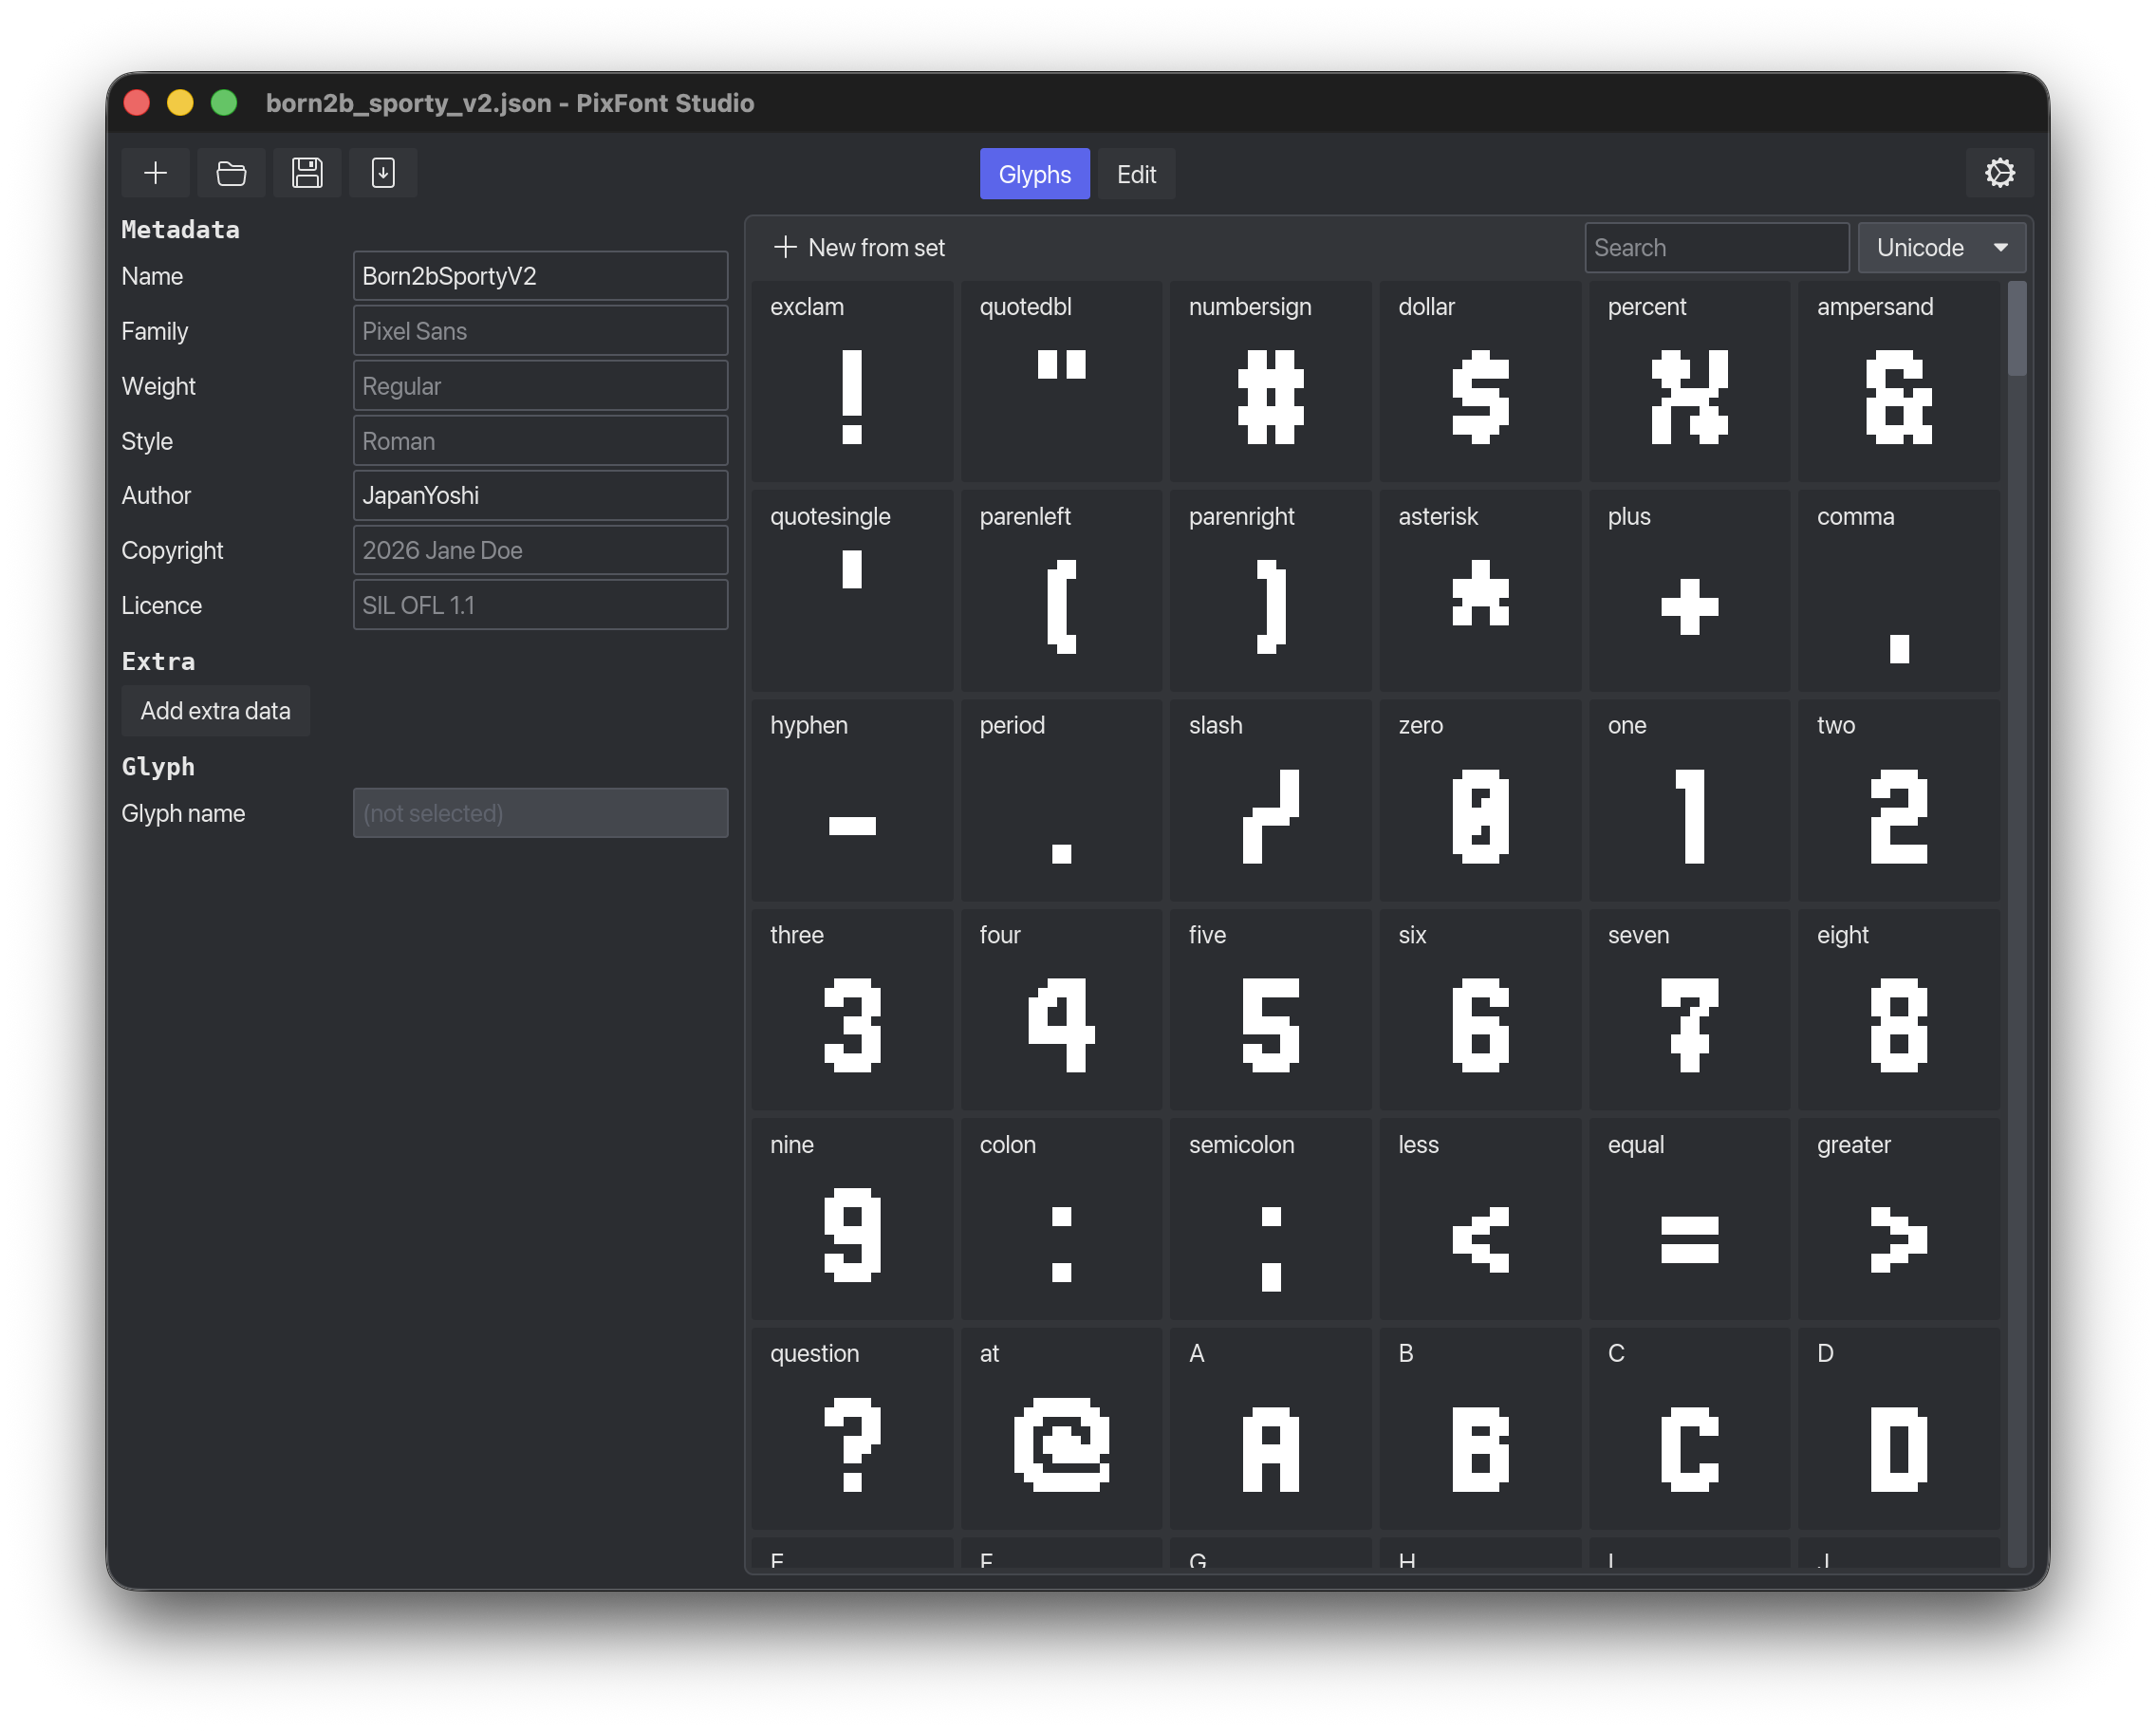Select the semicolon glyph tile

coord(1270,1218)
